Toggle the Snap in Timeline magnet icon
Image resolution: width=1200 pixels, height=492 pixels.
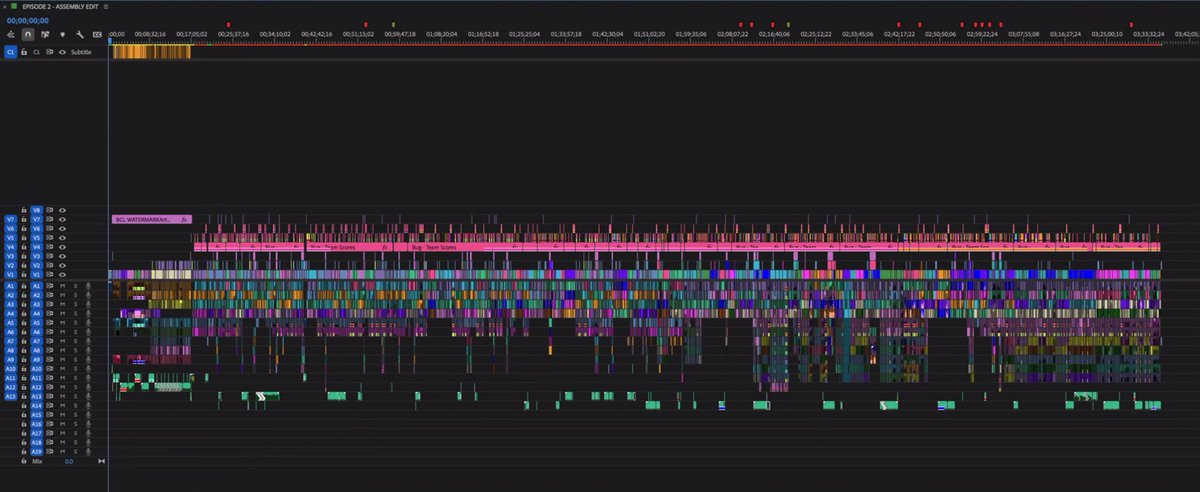28,34
